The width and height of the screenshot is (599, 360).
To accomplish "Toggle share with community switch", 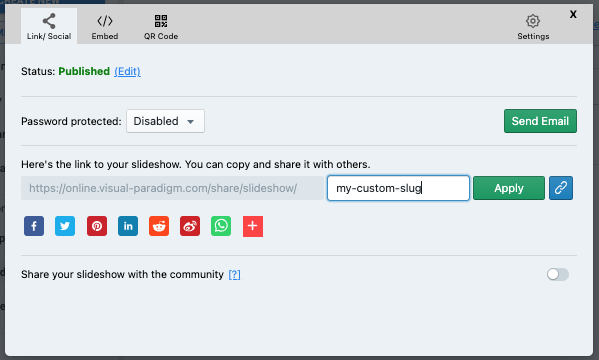I will click(557, 274).
